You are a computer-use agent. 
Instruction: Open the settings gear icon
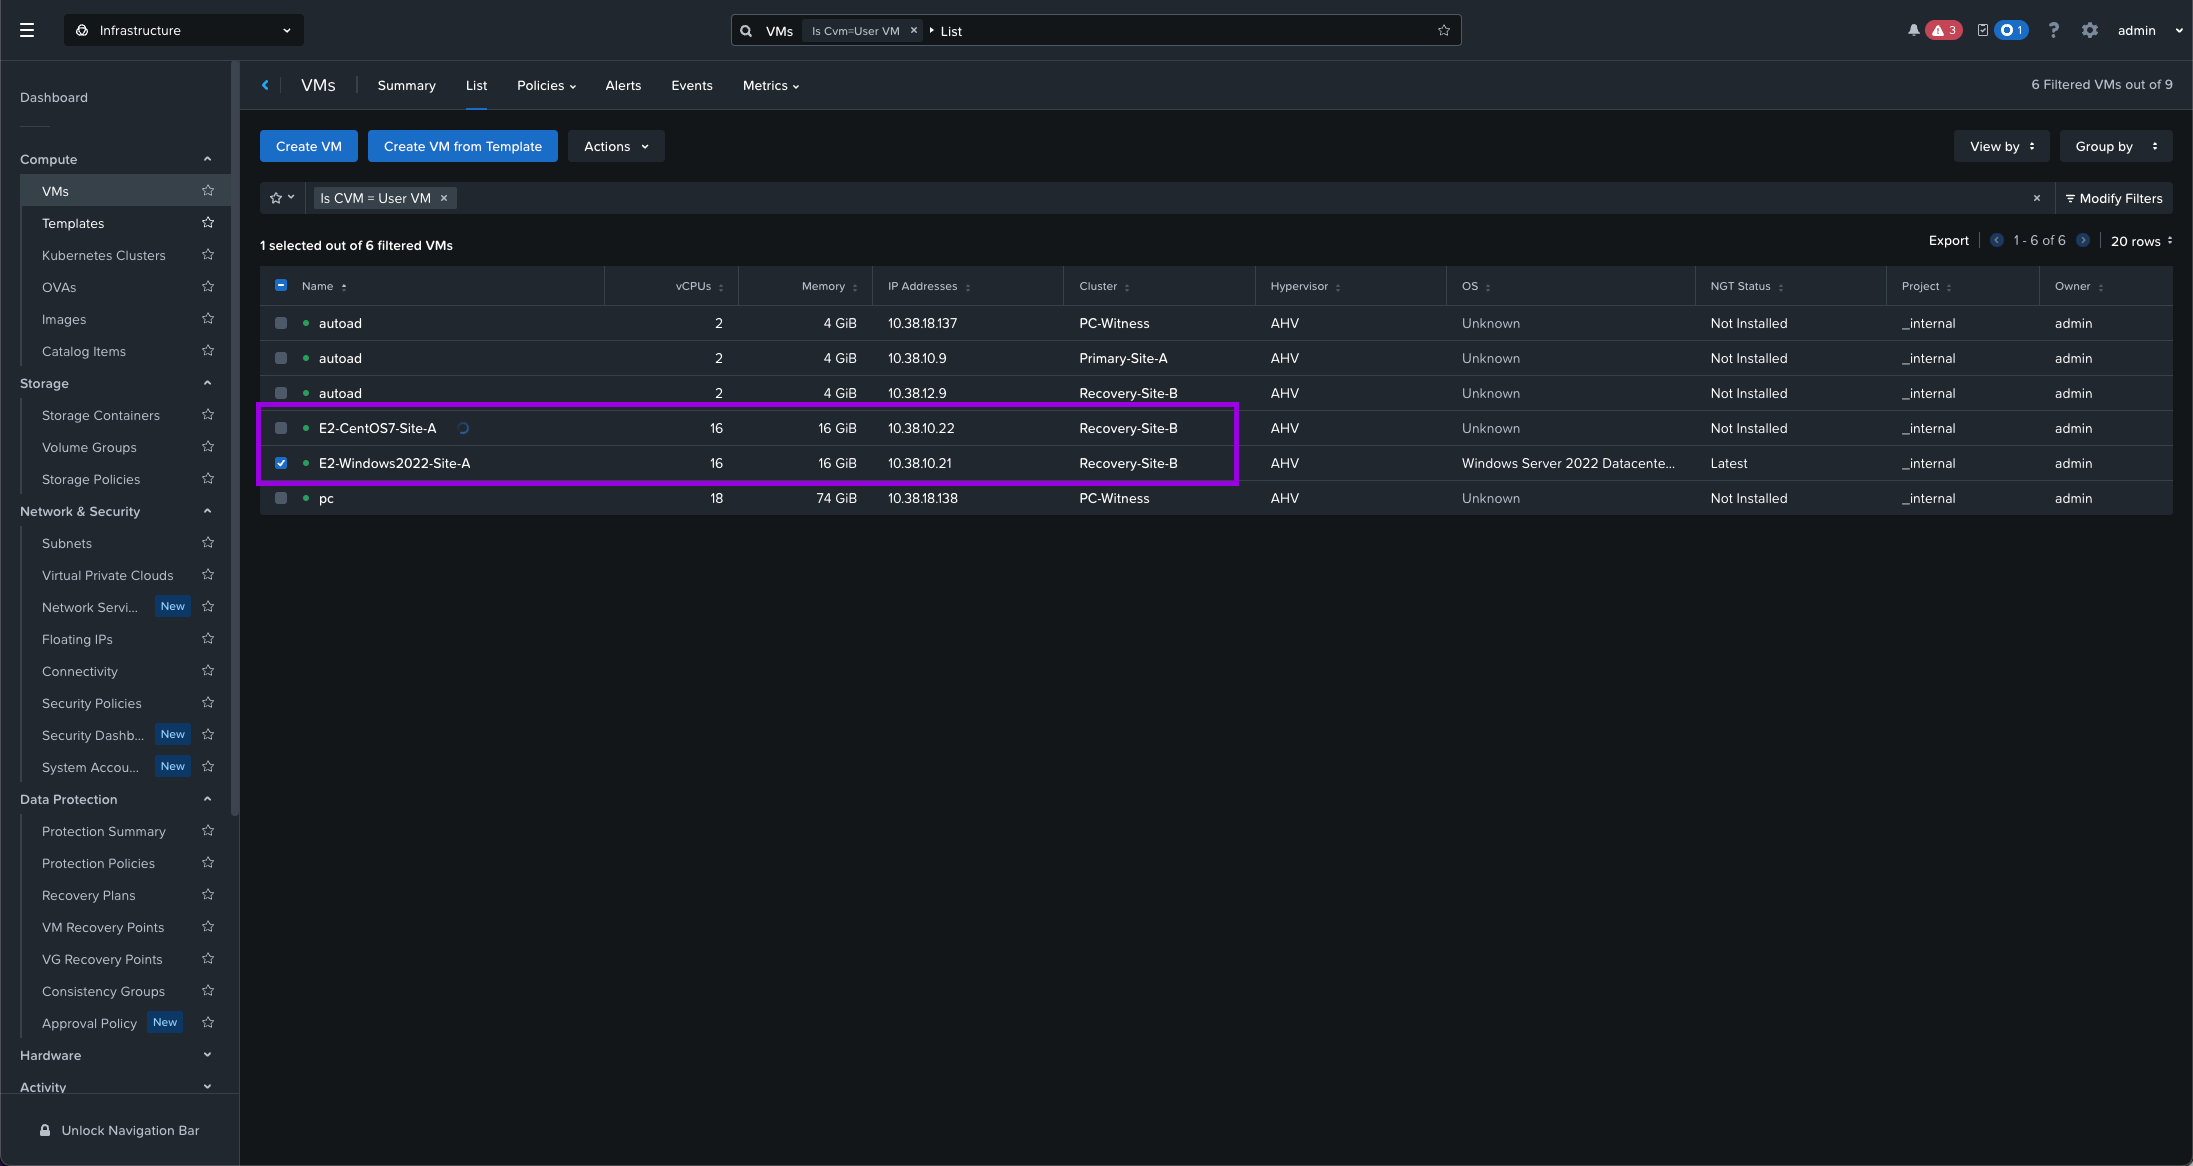pyautogui.click(x=2090, y=30)
